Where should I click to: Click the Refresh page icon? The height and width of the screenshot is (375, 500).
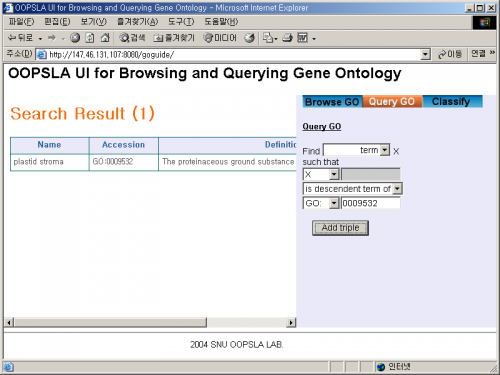coord(90,38)
